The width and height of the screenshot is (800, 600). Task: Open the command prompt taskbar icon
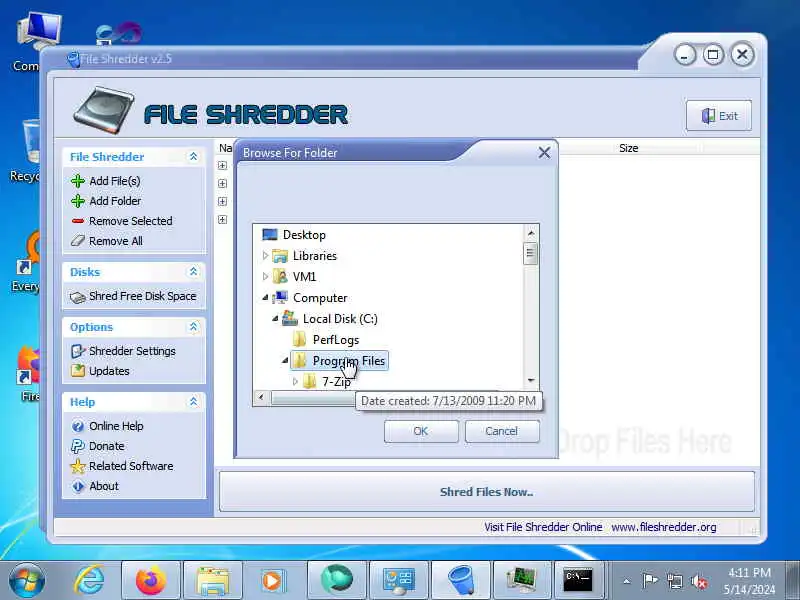(x=579, y=580)
